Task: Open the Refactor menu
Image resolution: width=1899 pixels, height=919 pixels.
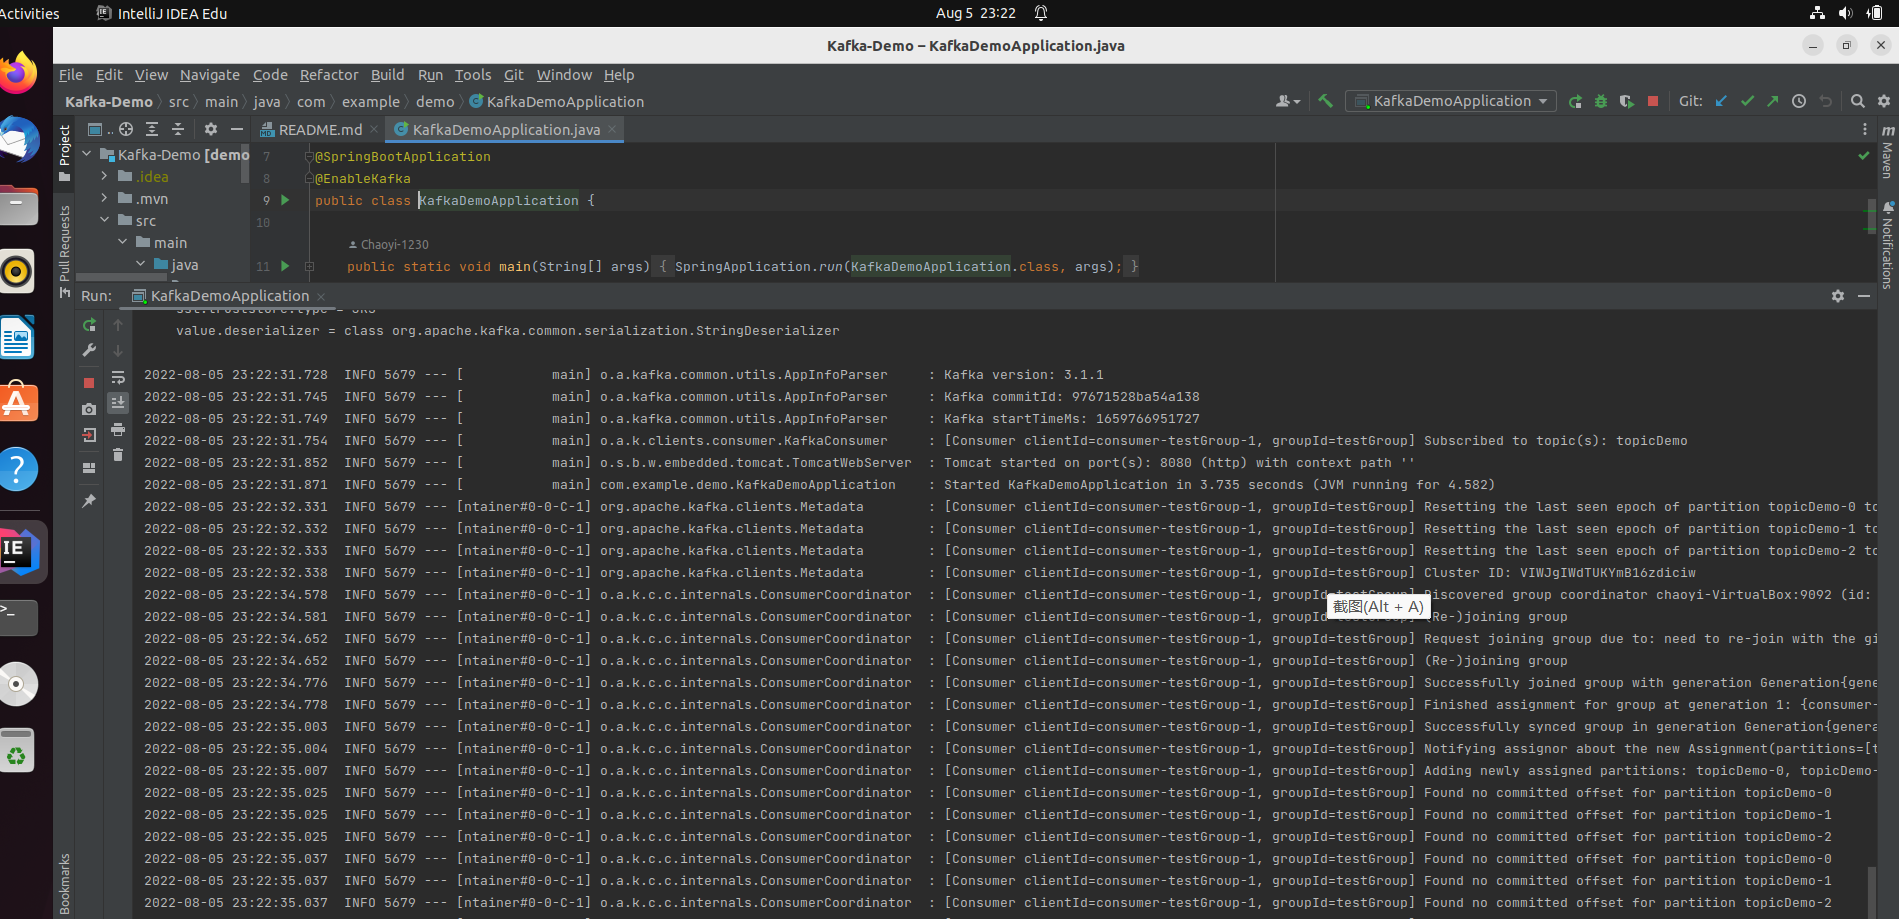Action: coord(329,75)
